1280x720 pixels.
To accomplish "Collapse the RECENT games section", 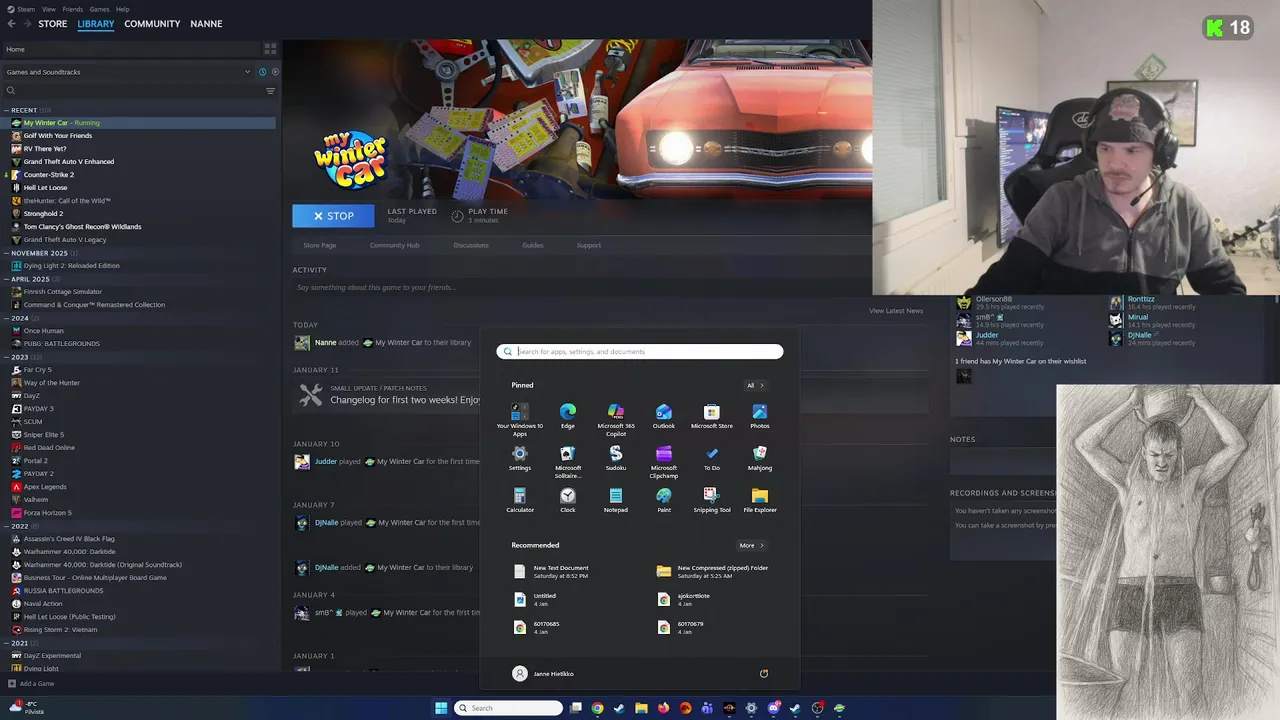I will pos(6,110).
